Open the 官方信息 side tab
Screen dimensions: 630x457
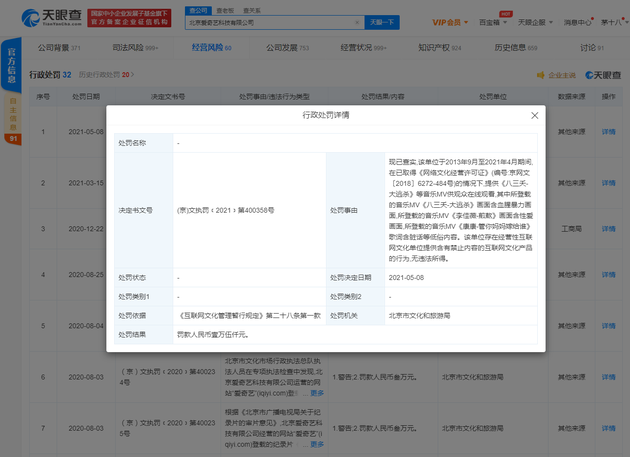[12, 65]
